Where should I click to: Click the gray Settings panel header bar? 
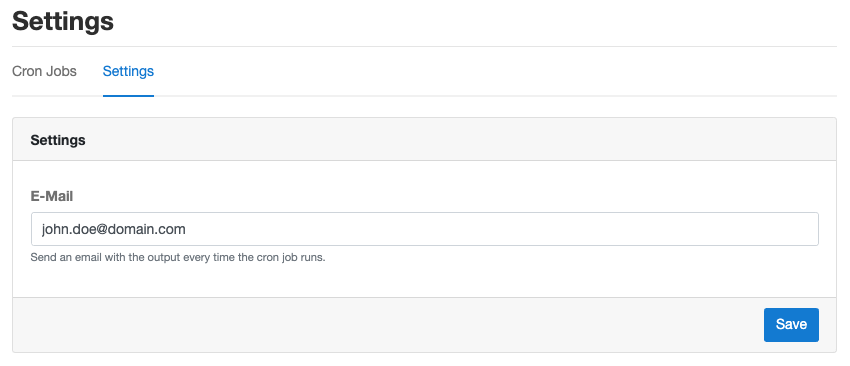(424, 139)
